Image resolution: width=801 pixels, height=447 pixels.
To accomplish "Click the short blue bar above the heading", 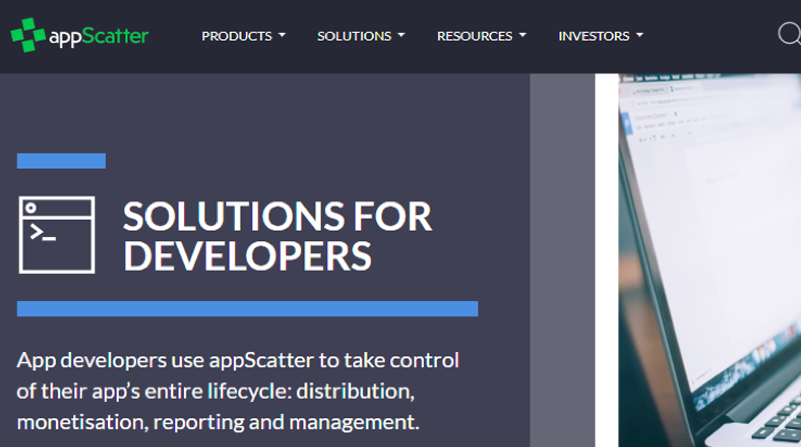I will coord(61,161).
